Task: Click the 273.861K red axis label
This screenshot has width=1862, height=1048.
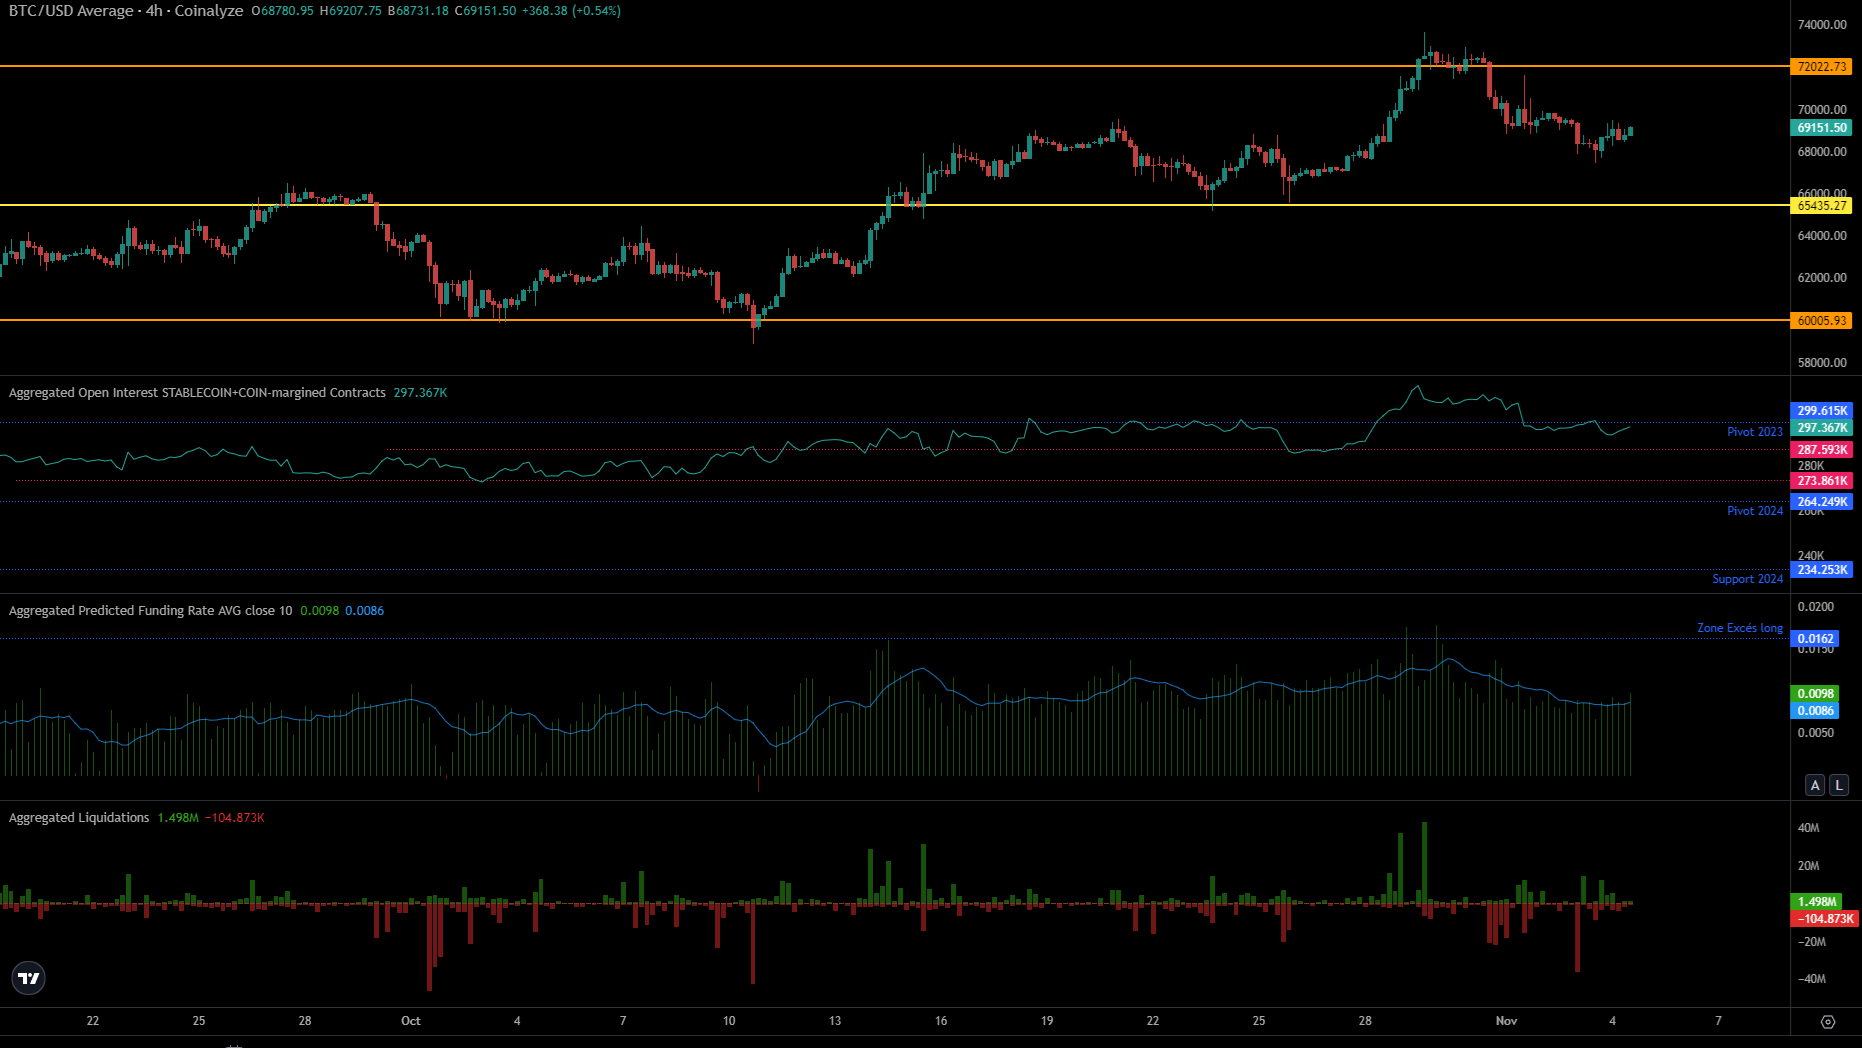Action: (1822, 481)
